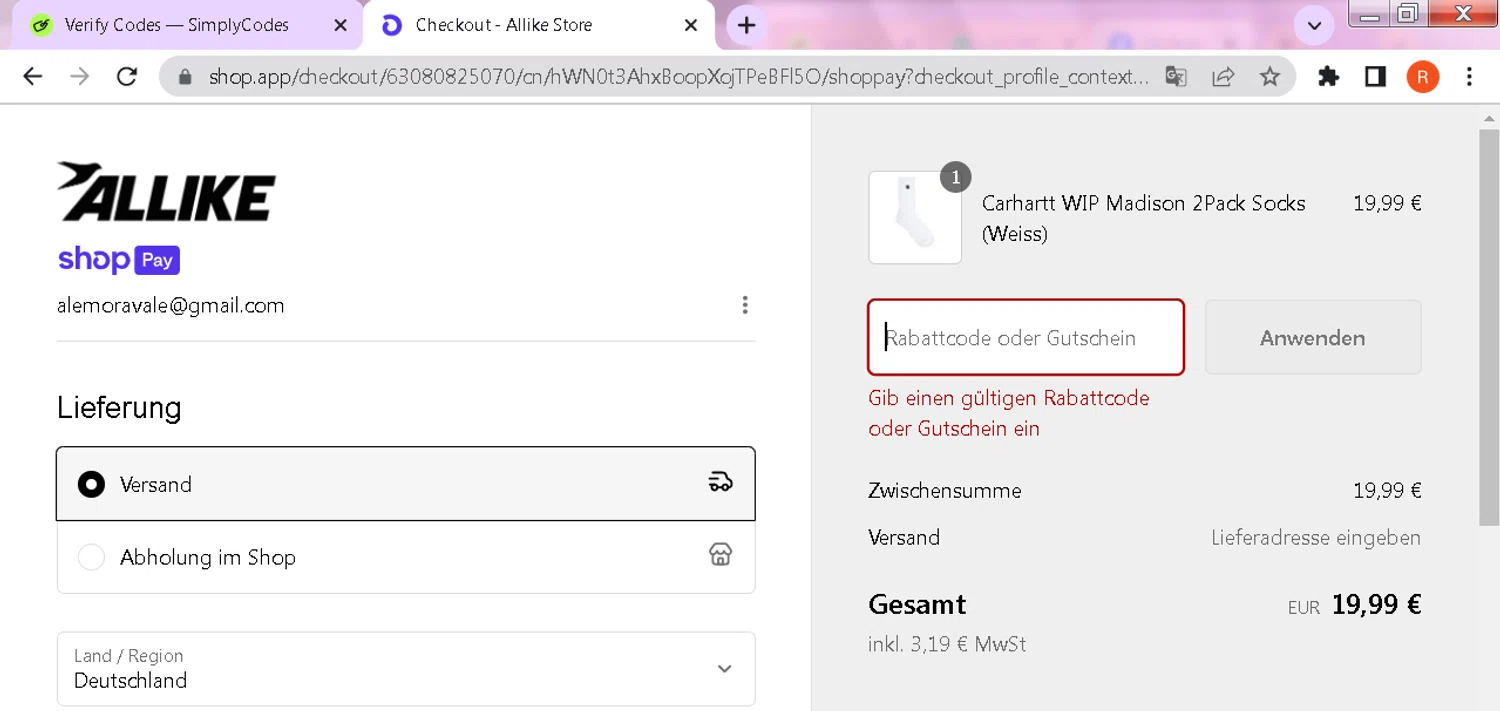This screenshot has width=1500, height=711.
Task: Click the invalid discount code error message
Action: 1009,413
